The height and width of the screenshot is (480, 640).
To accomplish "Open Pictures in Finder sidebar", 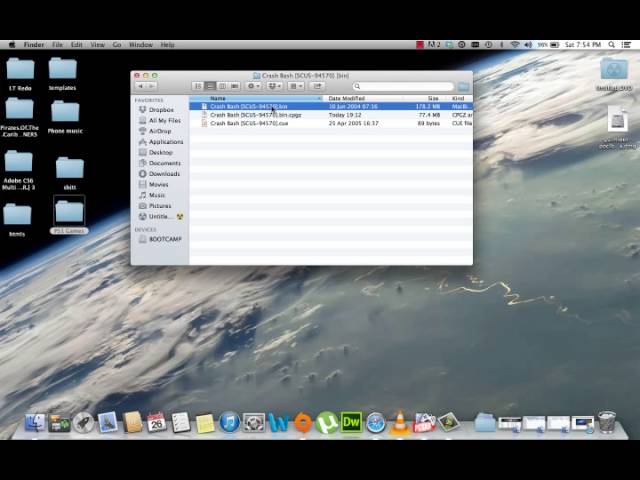I will [160, 206].
